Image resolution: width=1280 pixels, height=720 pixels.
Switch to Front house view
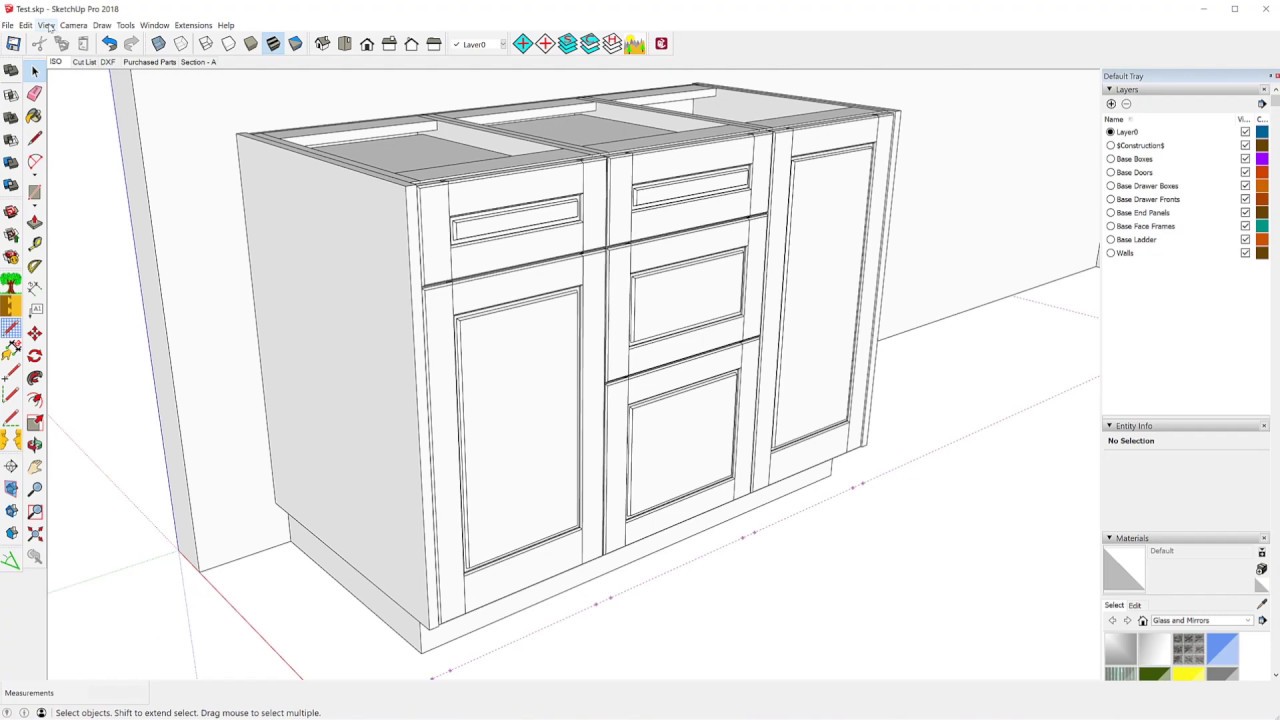pyautogui.click(x=367, y=44)
